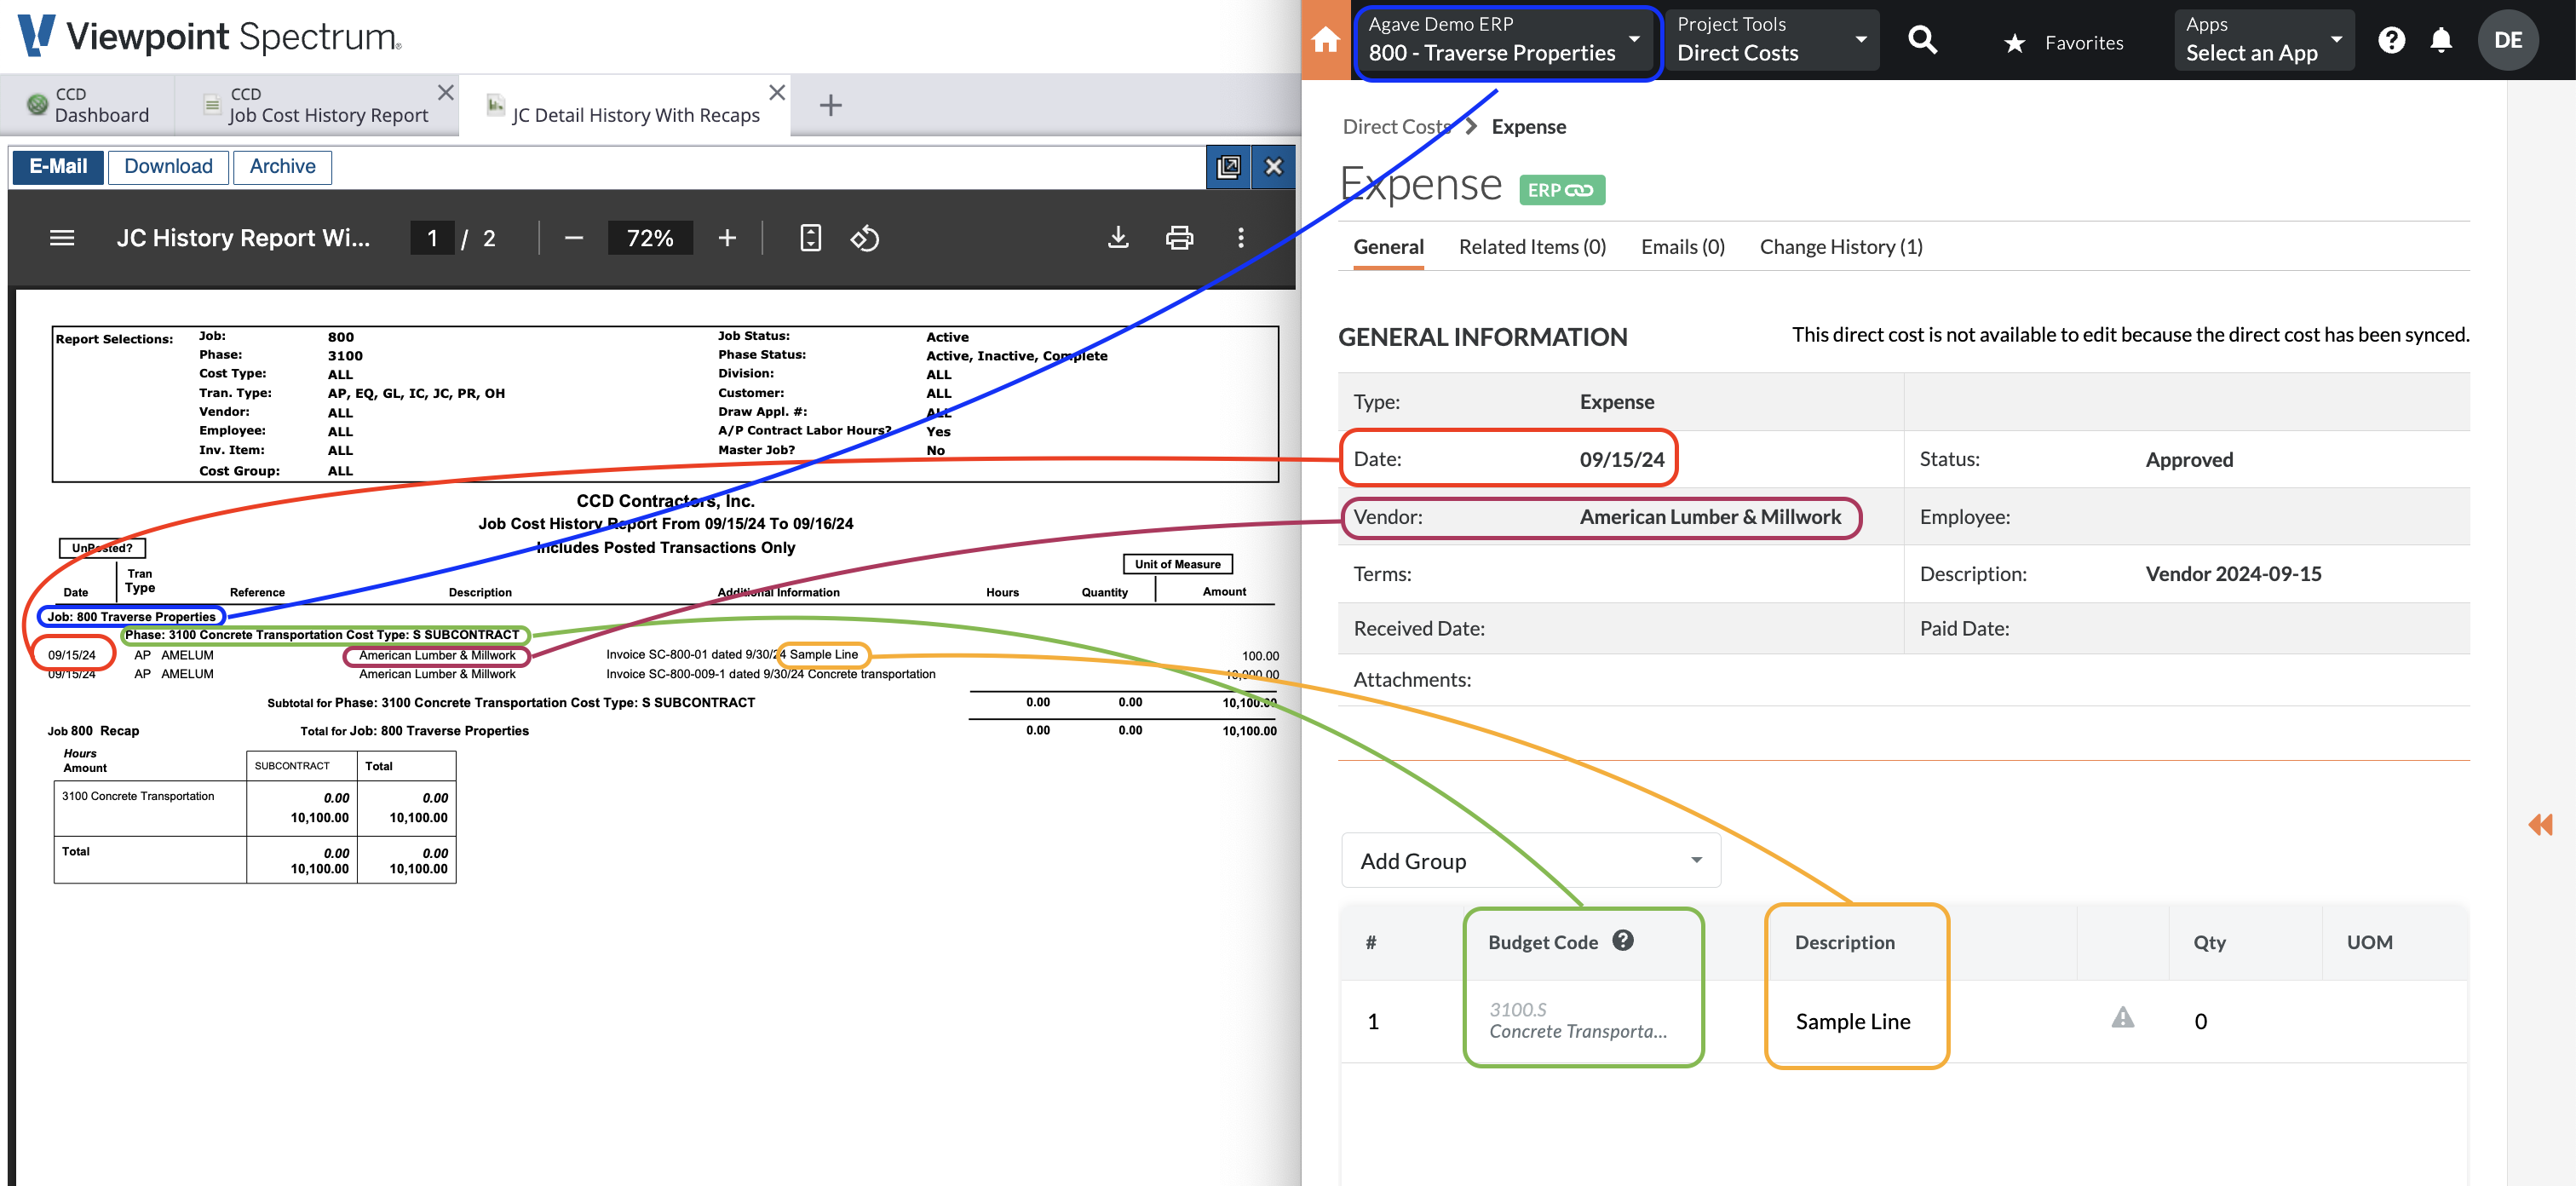Screen dimensions: 2576x1186
Task: Click the PDF zoom percentage field
Action: 650,238
